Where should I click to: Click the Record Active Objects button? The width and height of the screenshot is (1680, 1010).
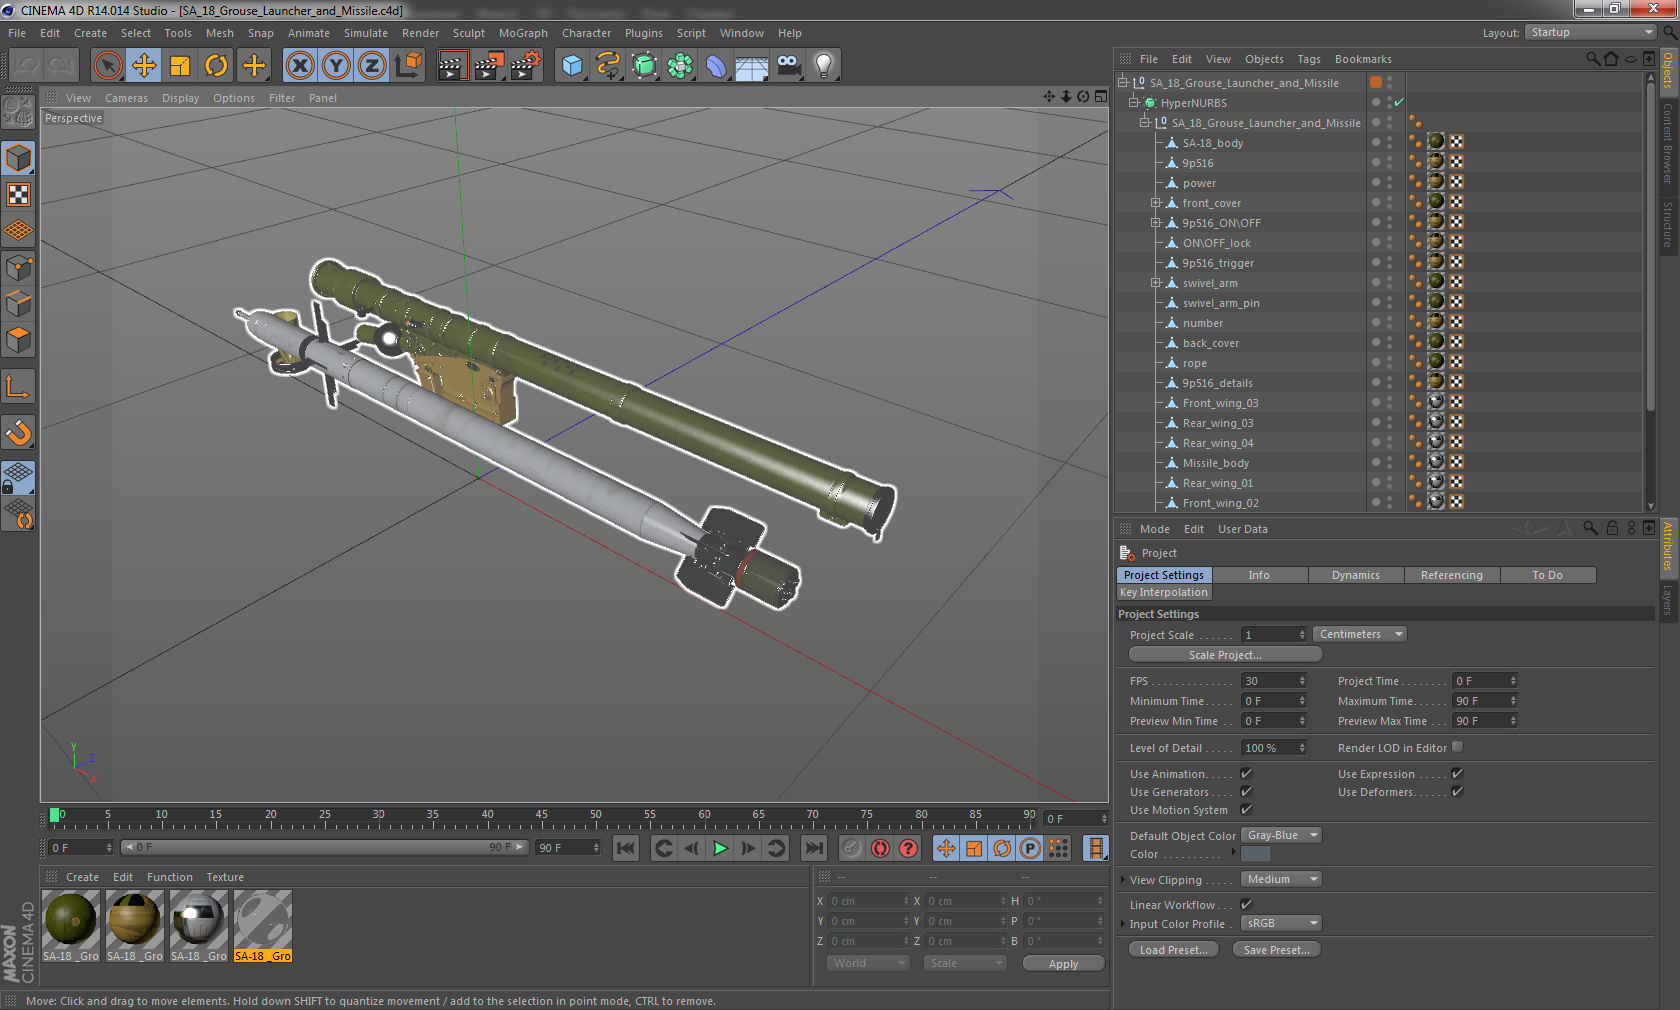coord(851,848)
